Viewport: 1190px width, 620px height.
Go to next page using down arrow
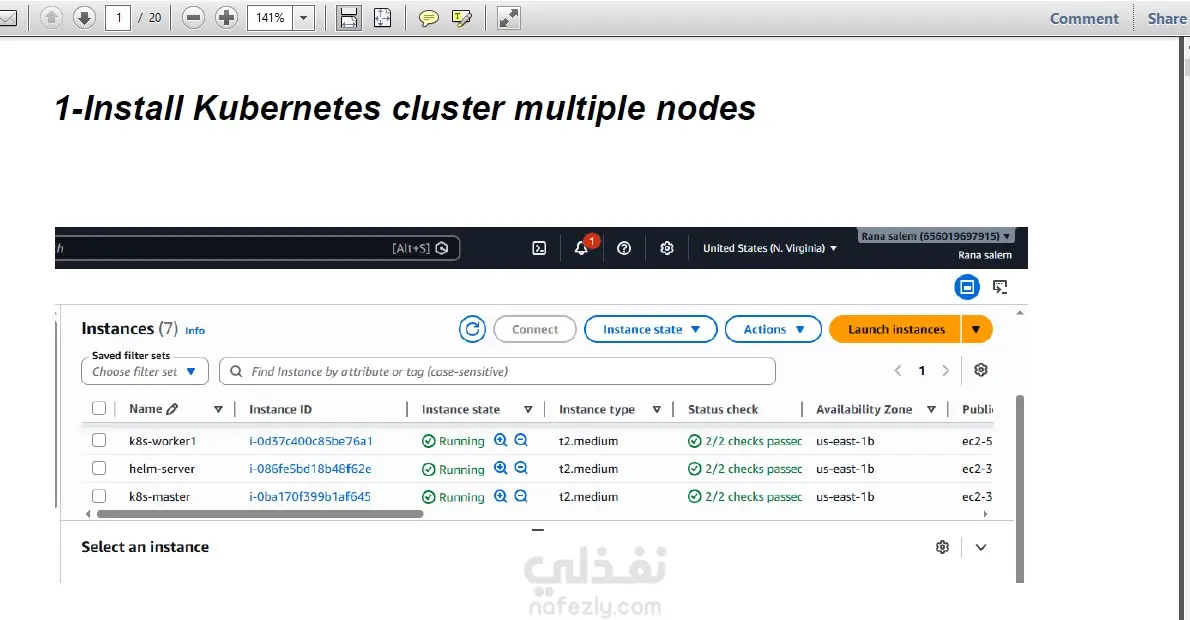point(84,17)
